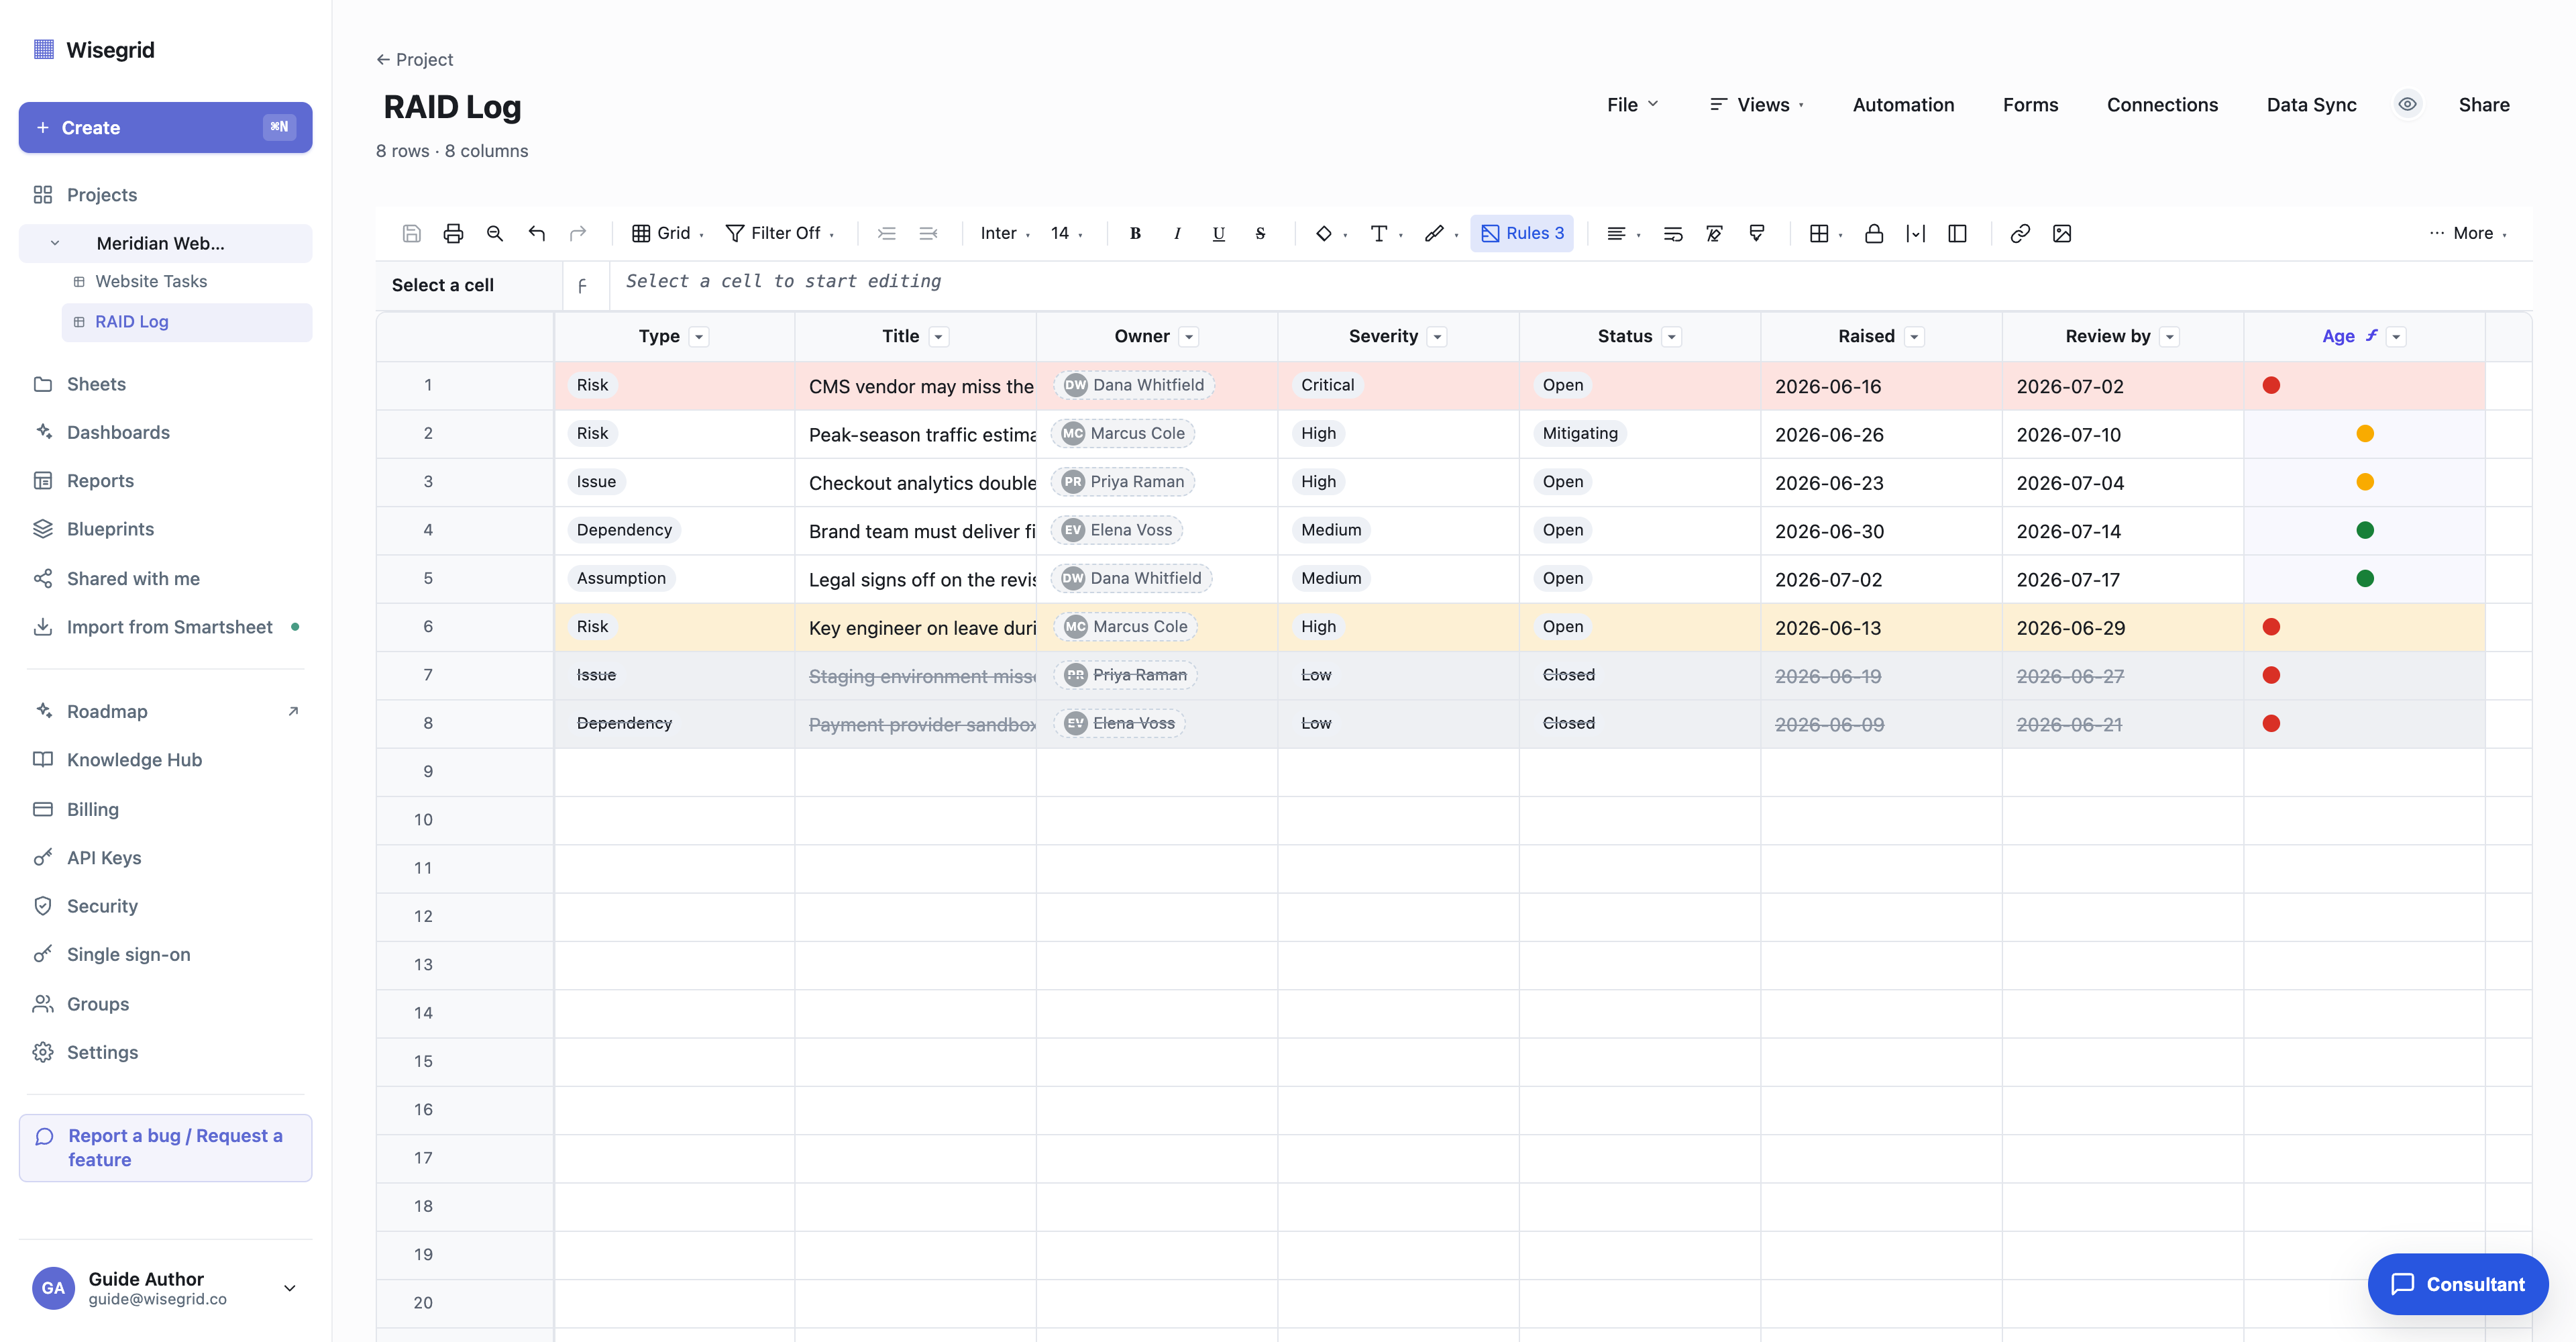Expand the Guide Author account menu
2576x1342 pixels.
(290, 1288)
